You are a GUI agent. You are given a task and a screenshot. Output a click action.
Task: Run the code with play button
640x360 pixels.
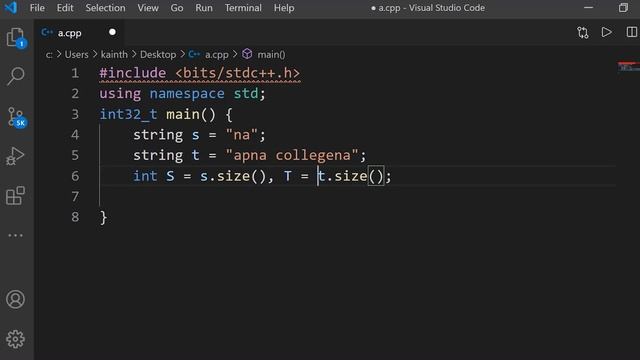(x=607, y=32)
